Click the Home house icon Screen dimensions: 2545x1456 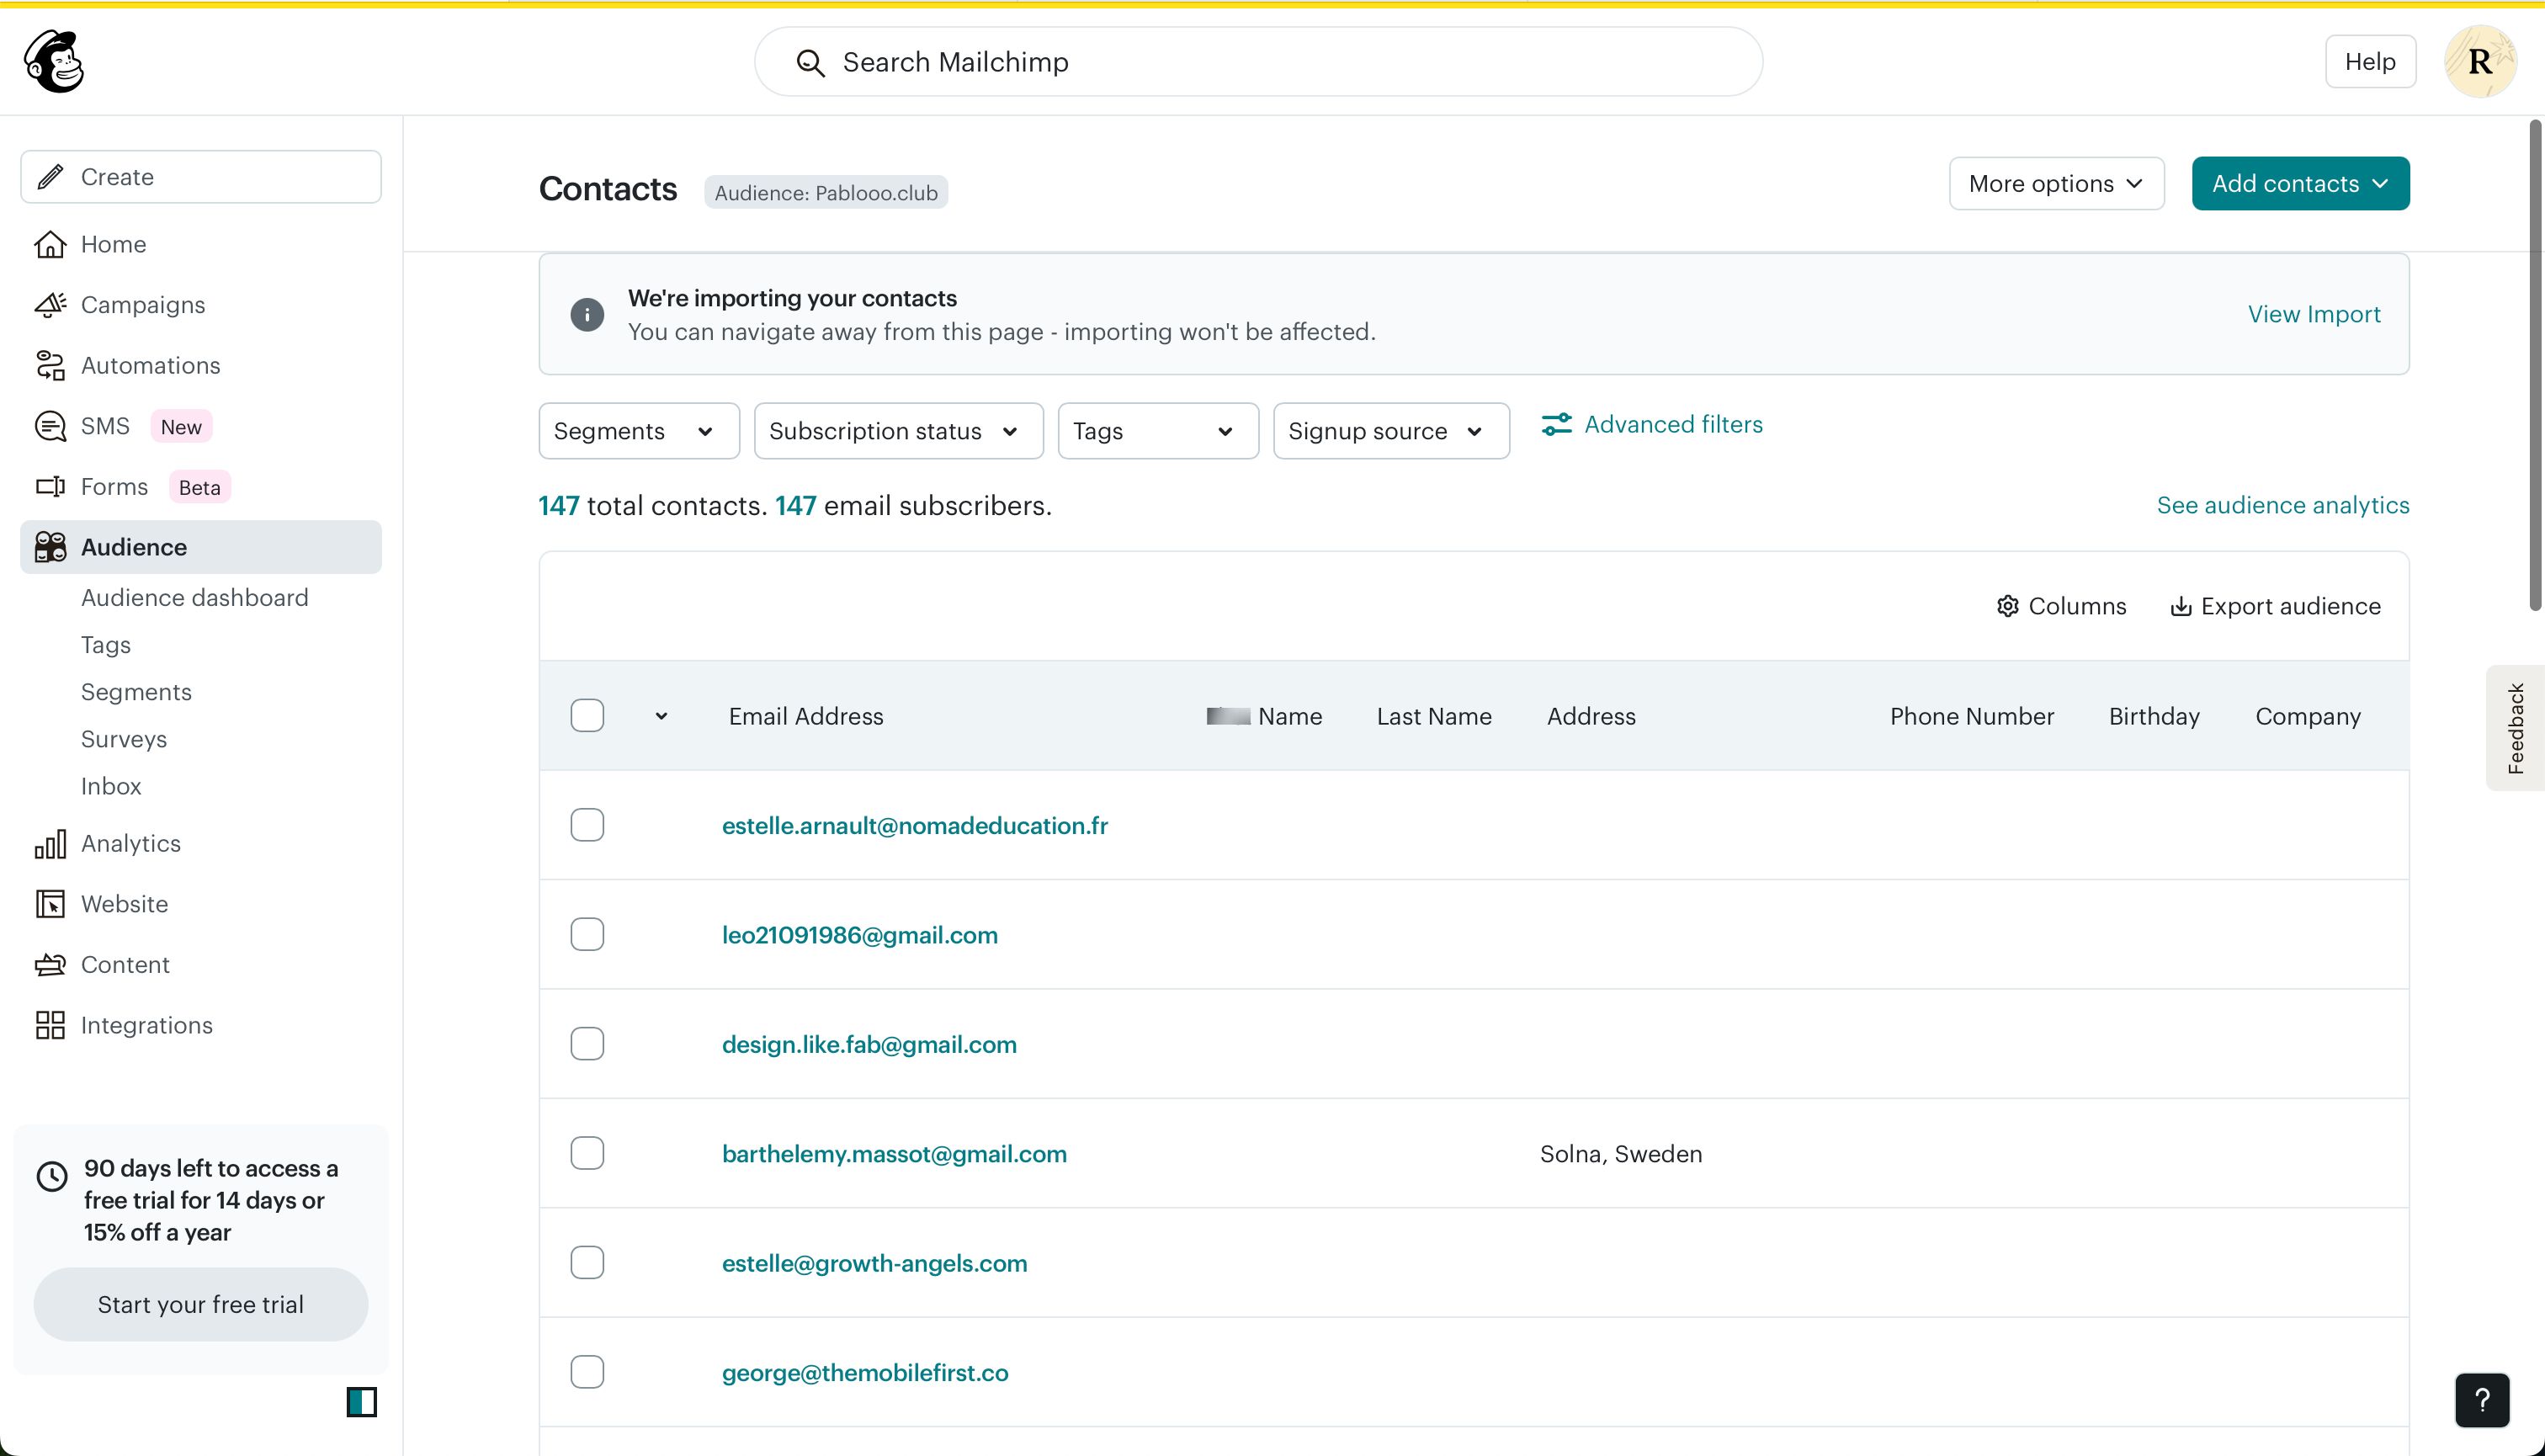50,244
